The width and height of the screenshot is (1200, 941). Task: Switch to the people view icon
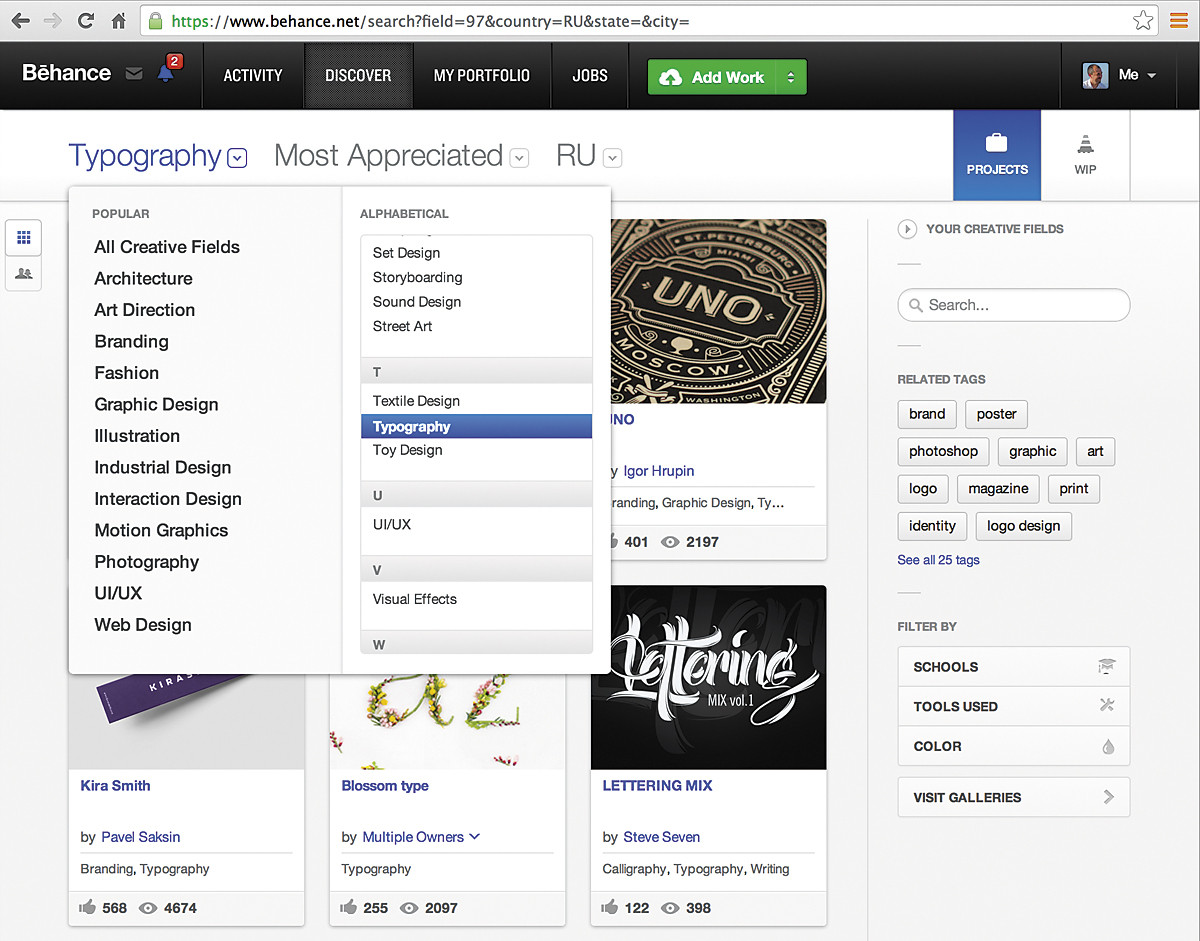click(24, 273)
